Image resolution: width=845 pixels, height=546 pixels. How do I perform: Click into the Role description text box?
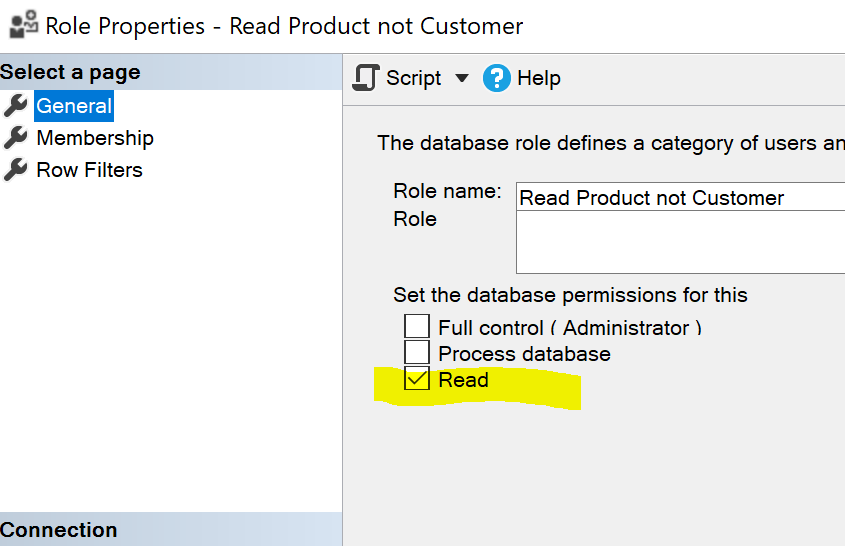[680, 242]
